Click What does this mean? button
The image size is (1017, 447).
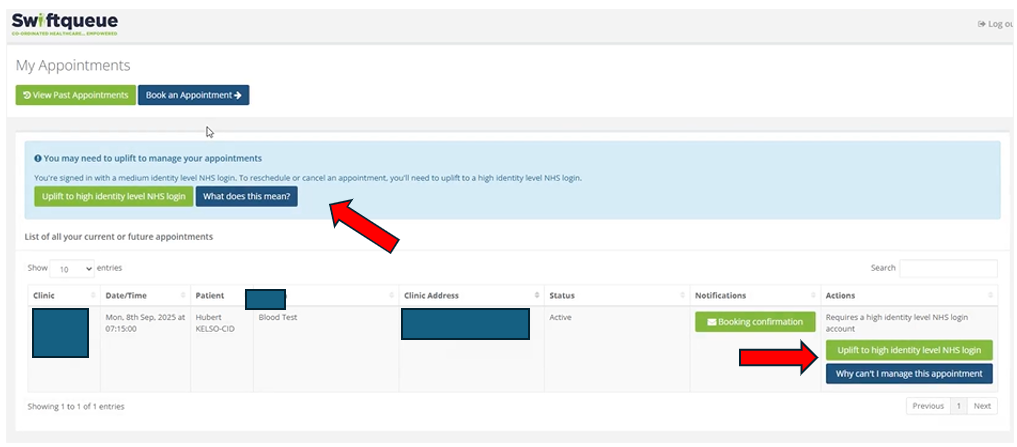(246, 196)
